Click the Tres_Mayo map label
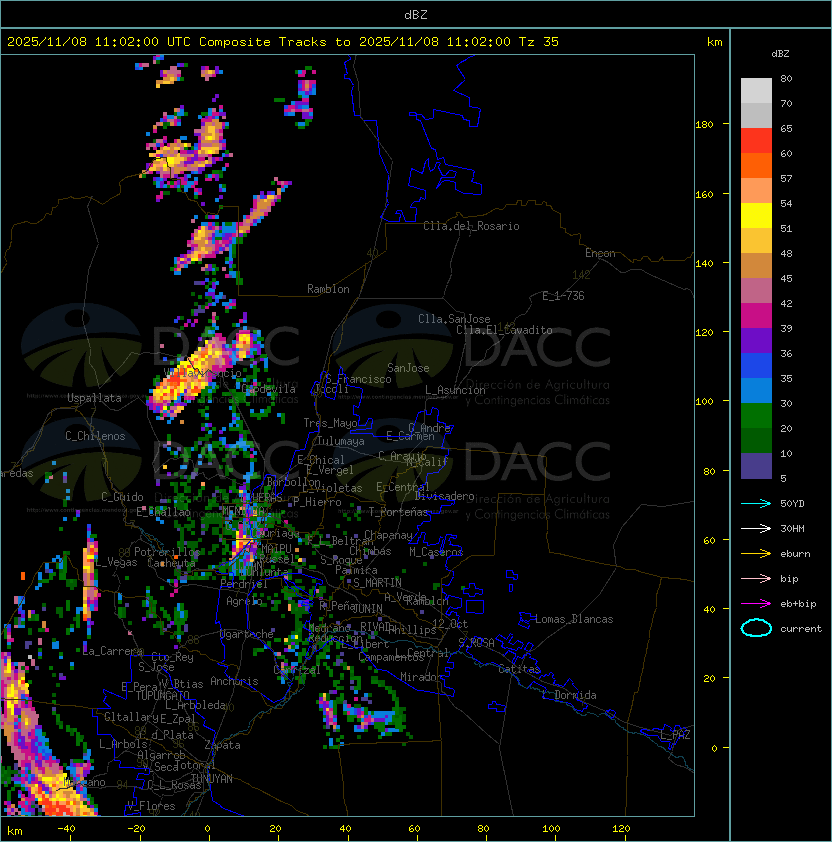The width and height of the screenshot is (832, 842). [x=330, y=423]
